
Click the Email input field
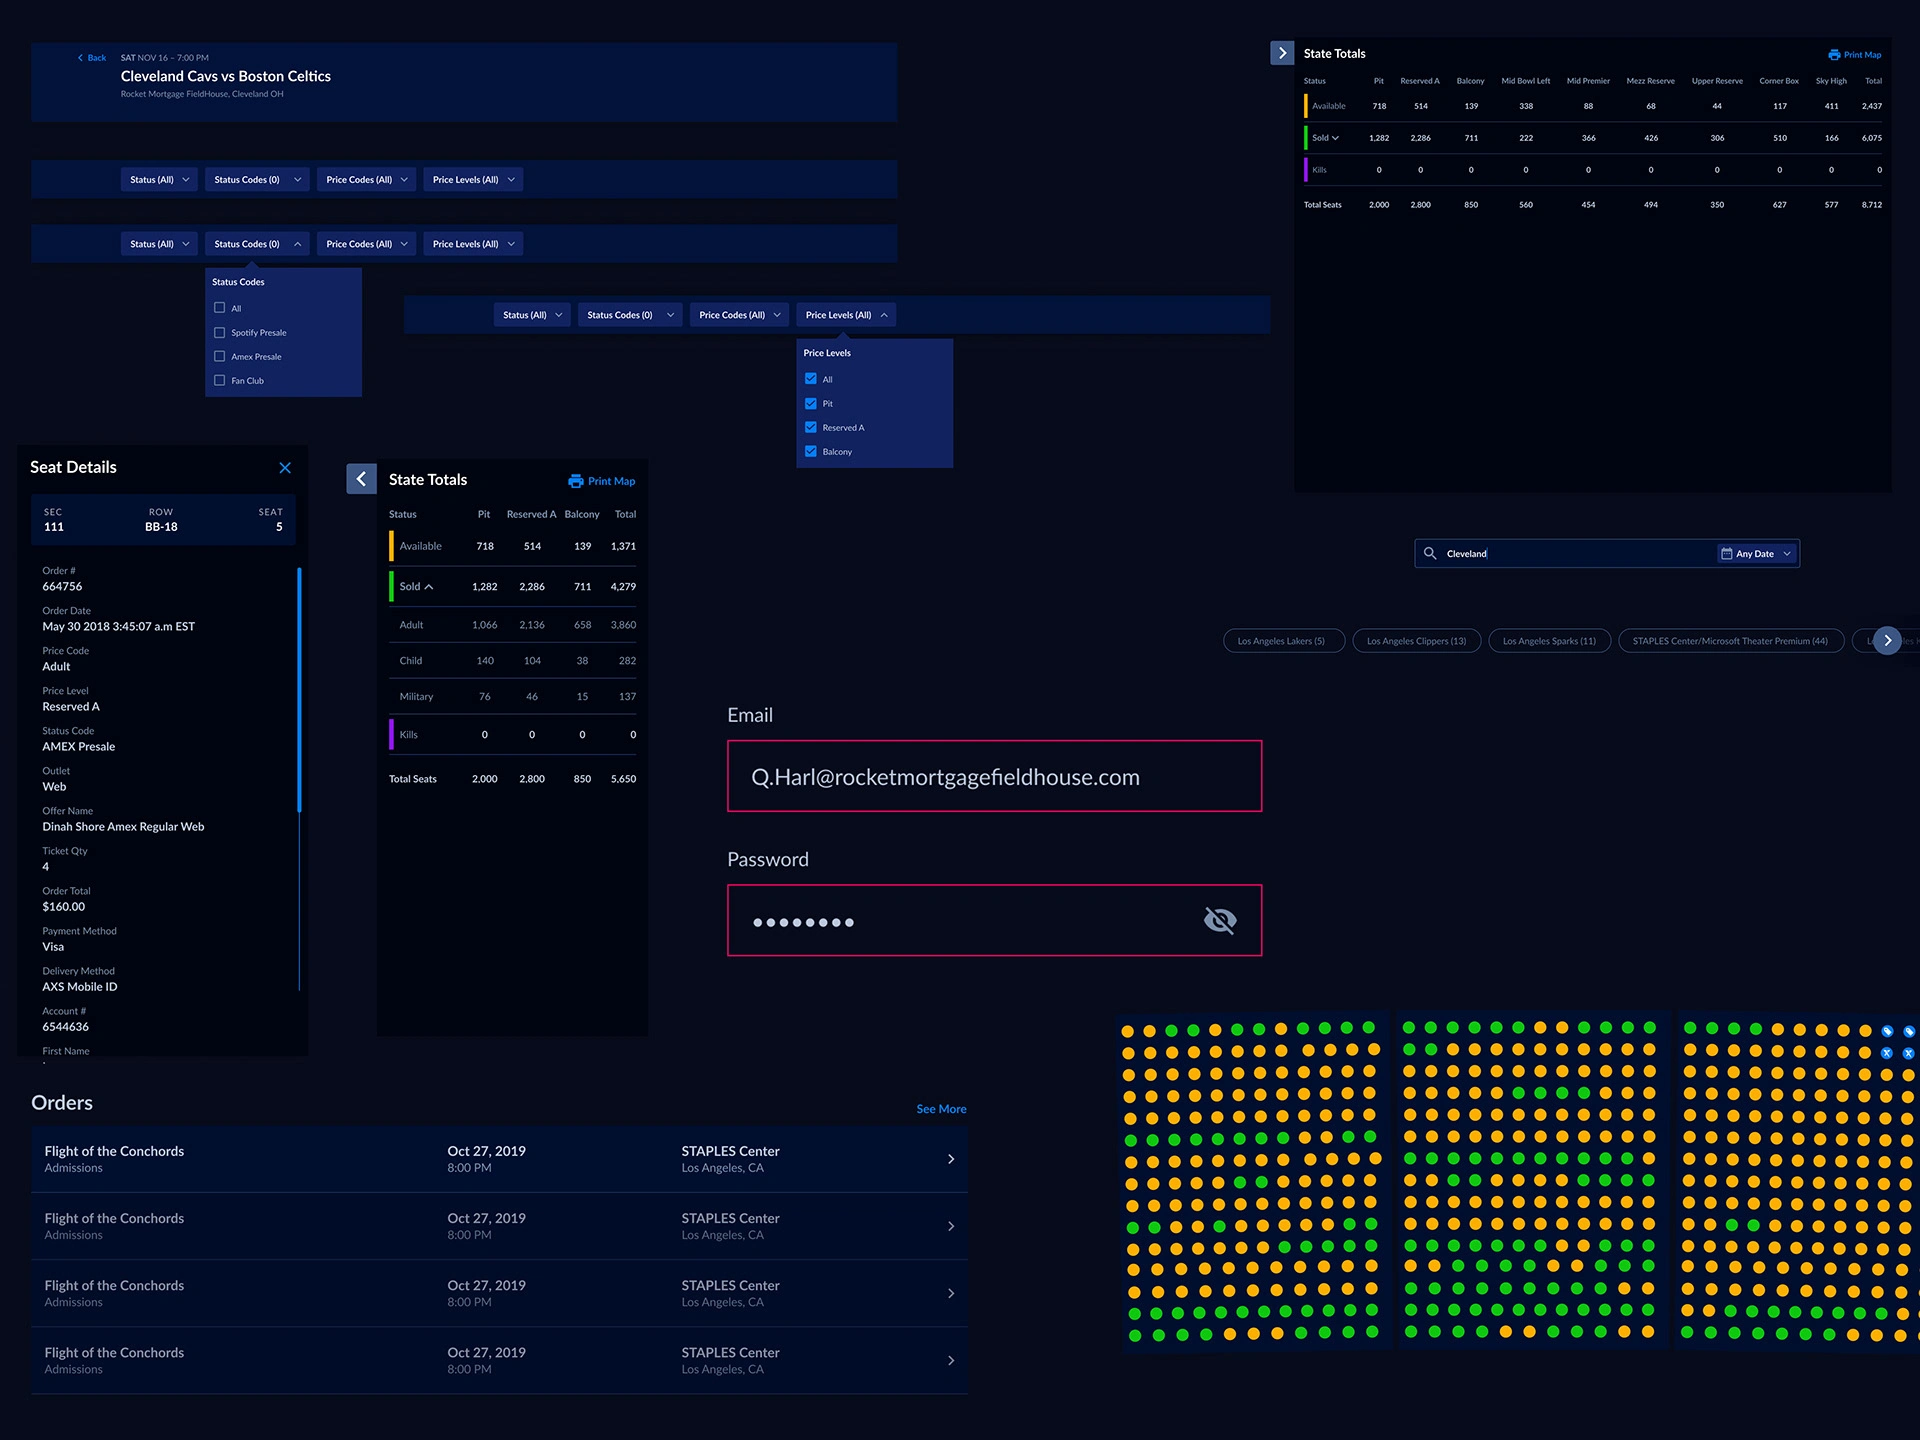[x=994, y=776]
